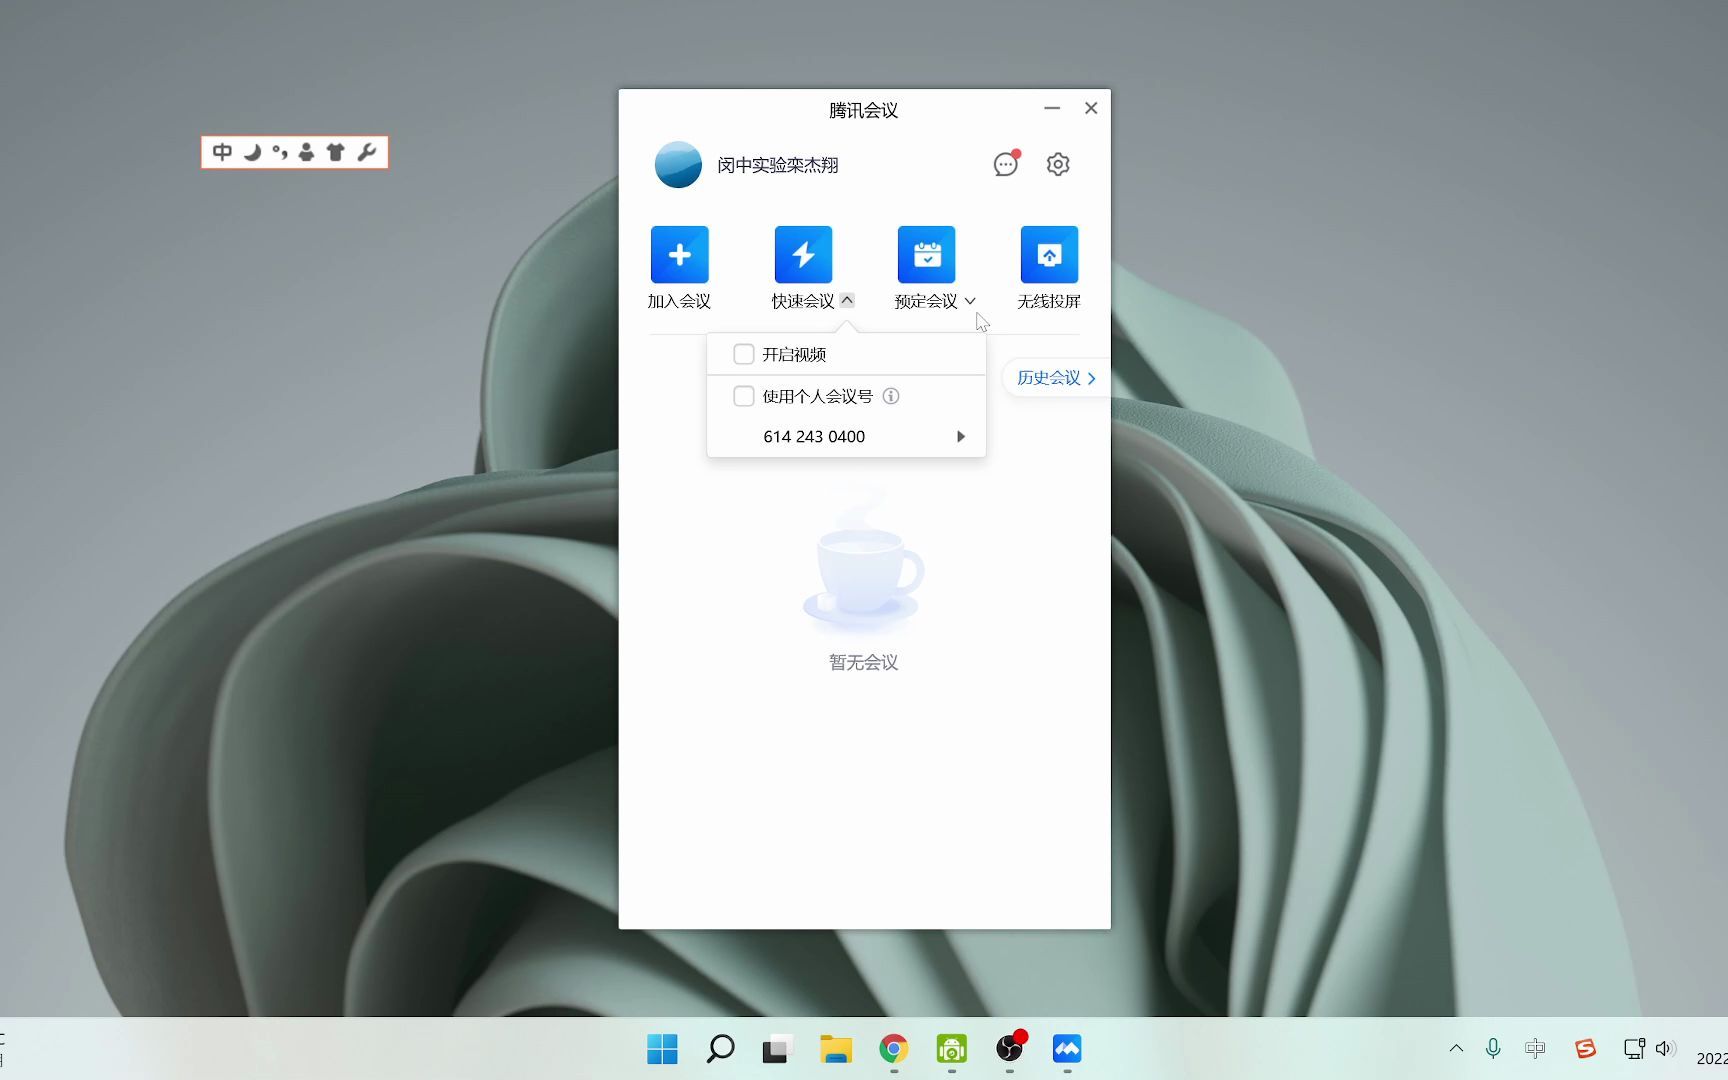Screen dimensions: 1728x1080
Task: Close the 腾讯会议 window
Action: pos(1091,108)
